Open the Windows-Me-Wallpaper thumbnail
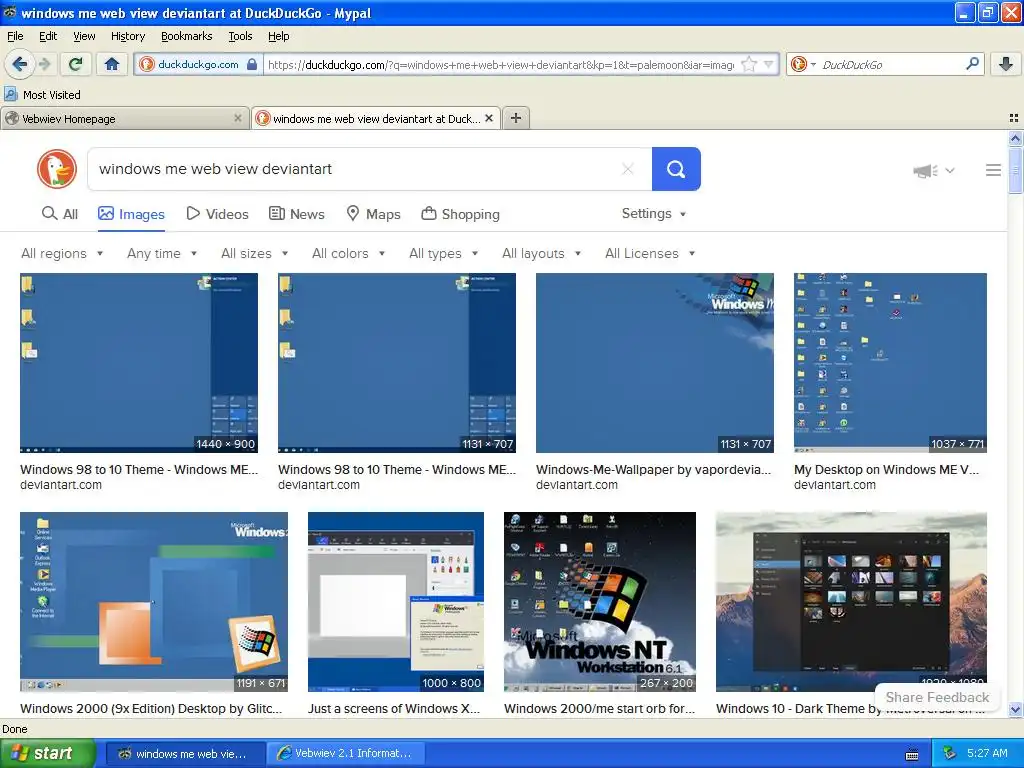 click(x=654, y=362)
